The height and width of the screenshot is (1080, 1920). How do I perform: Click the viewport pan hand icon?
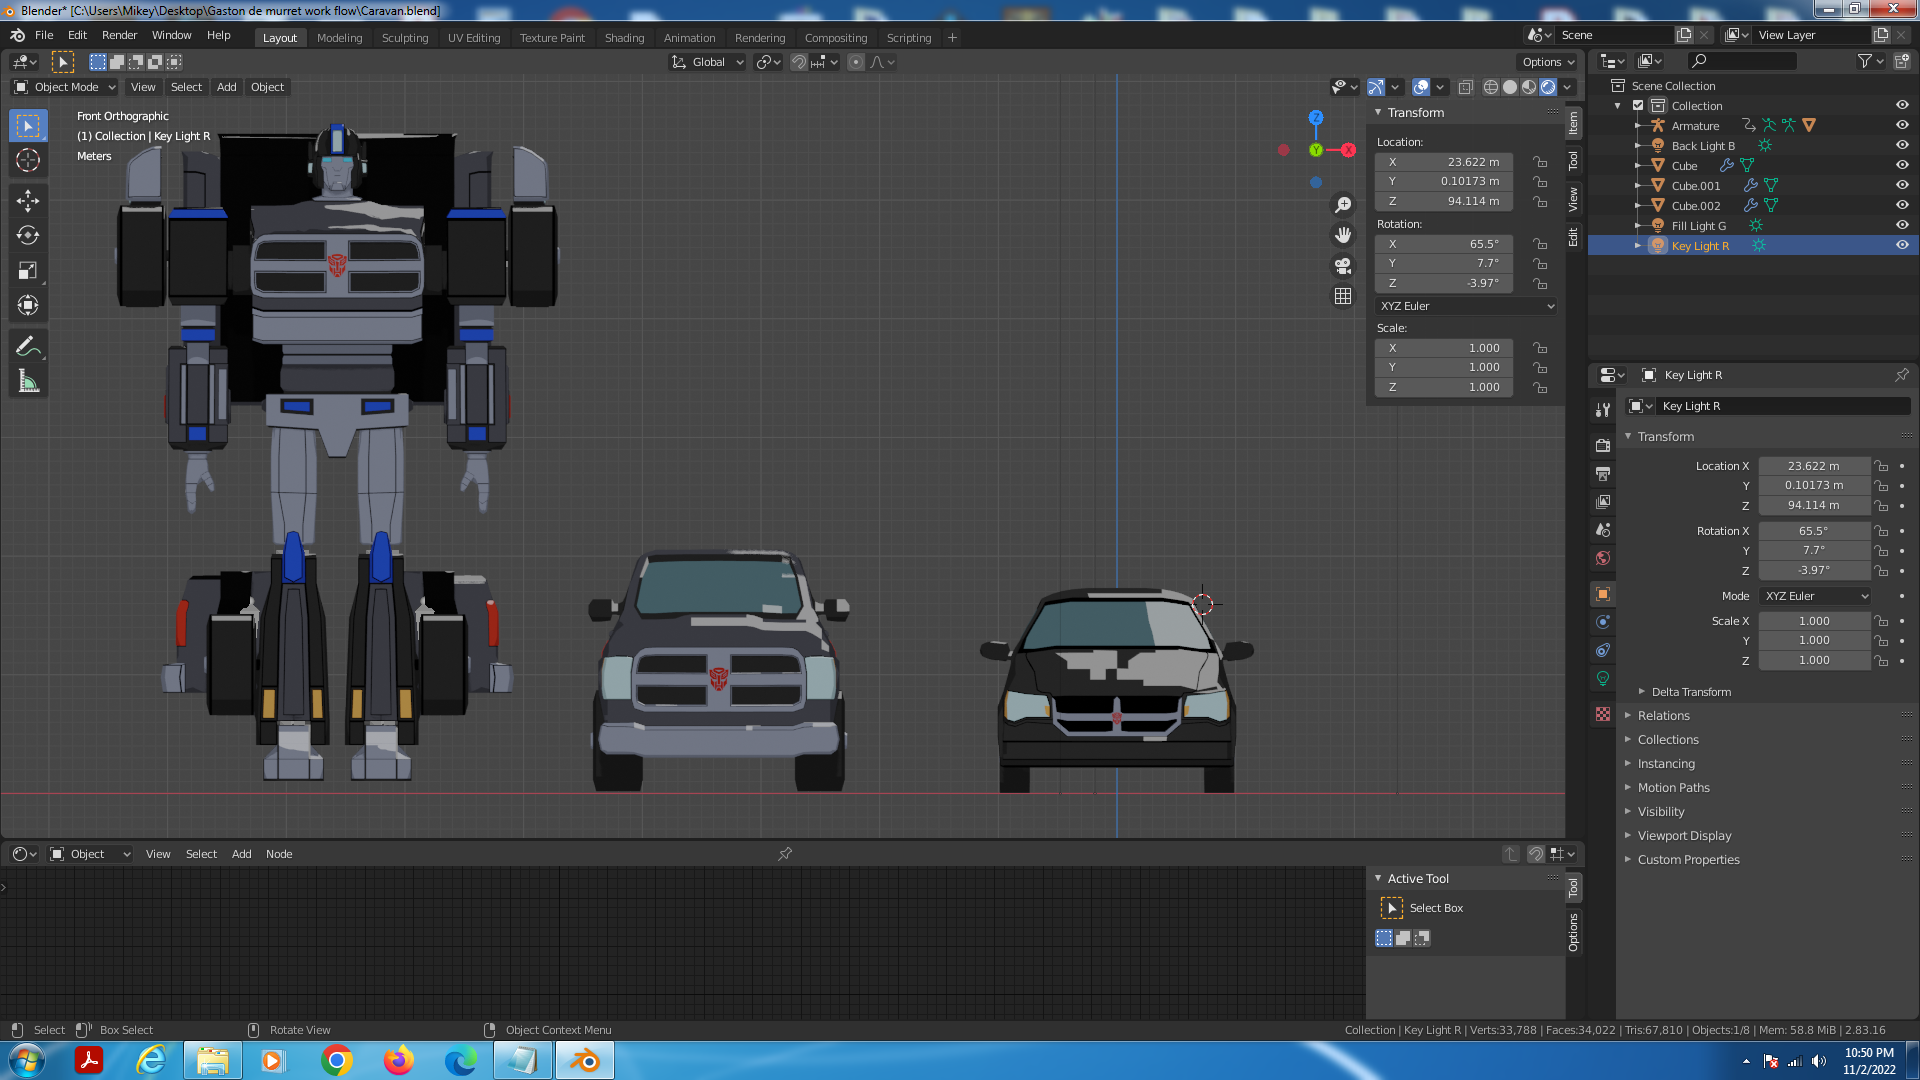tap(1343, 235)
